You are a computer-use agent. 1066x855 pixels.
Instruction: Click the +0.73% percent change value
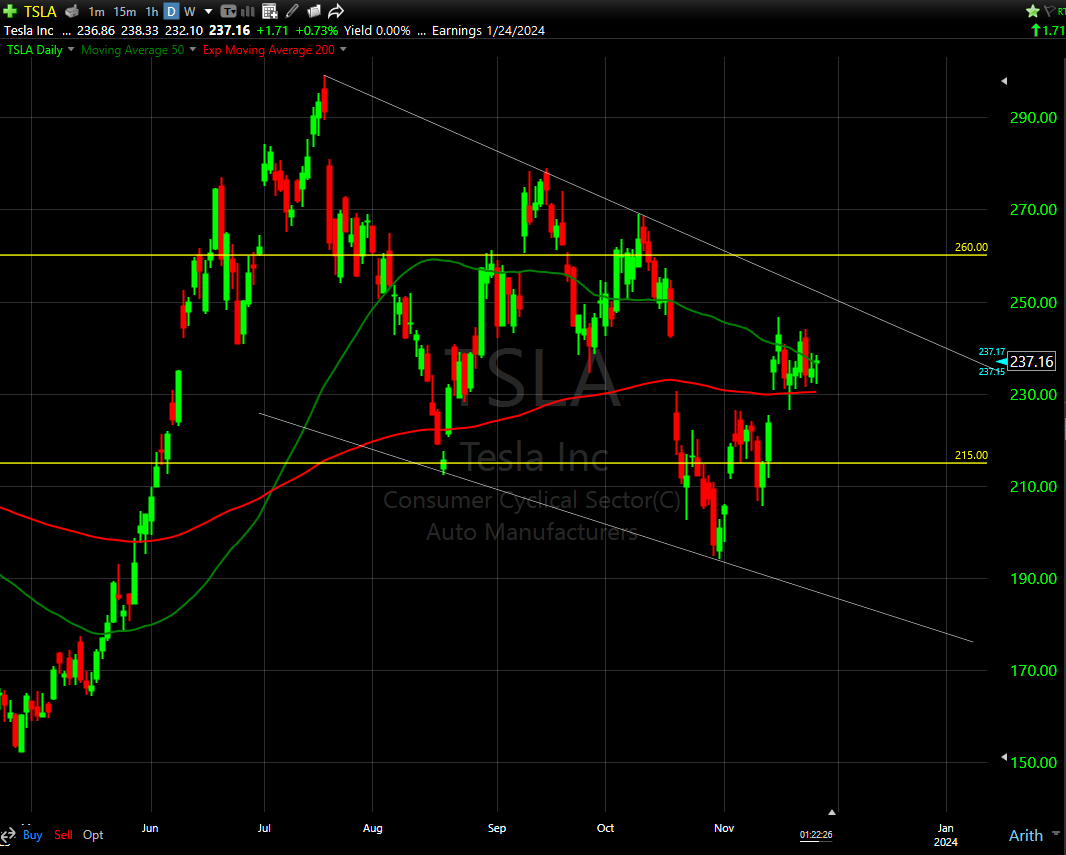click(316, 31)
